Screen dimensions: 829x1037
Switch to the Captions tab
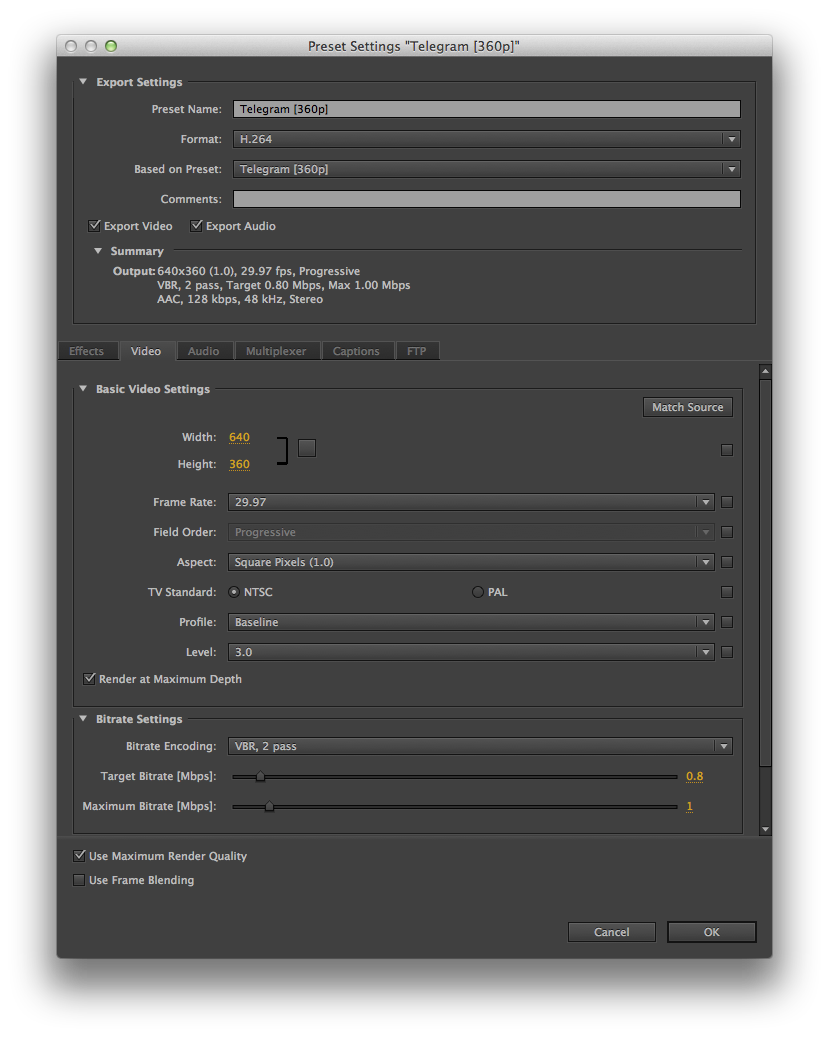point(357,351)
